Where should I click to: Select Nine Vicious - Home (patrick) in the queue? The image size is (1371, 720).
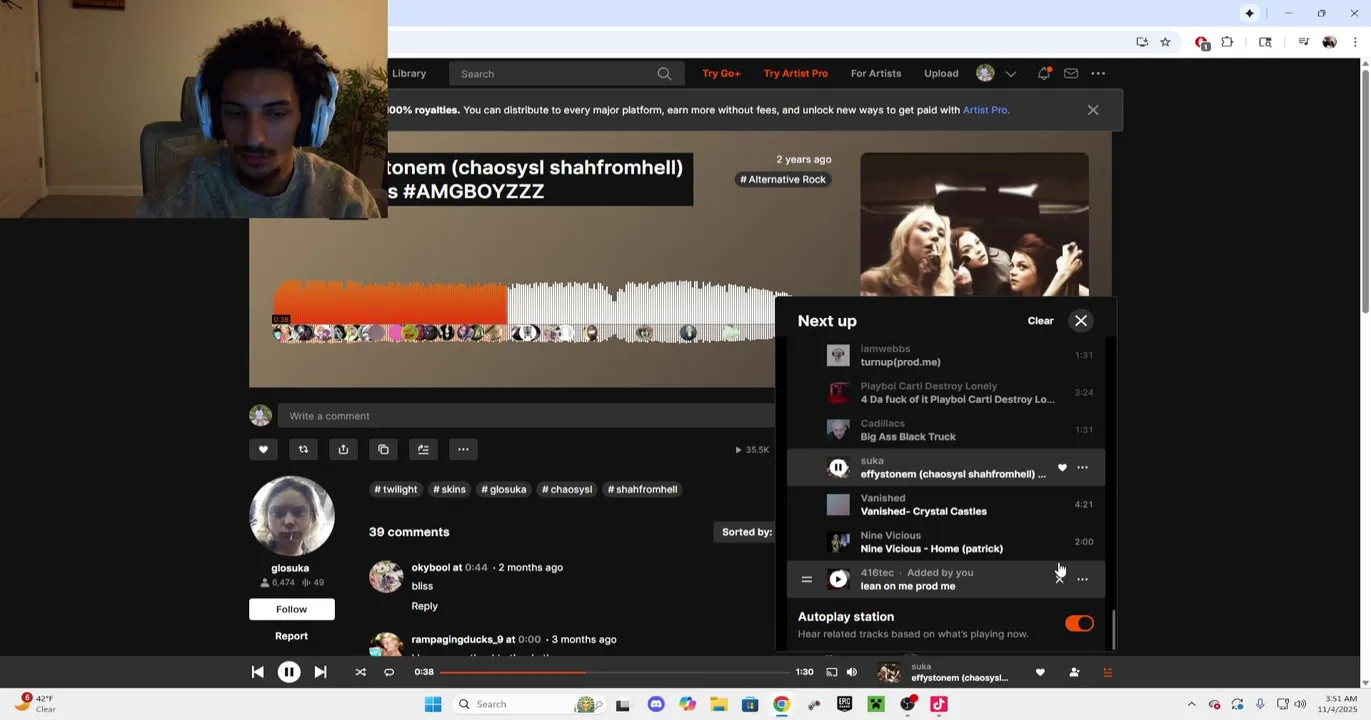(x=945, y=542)
